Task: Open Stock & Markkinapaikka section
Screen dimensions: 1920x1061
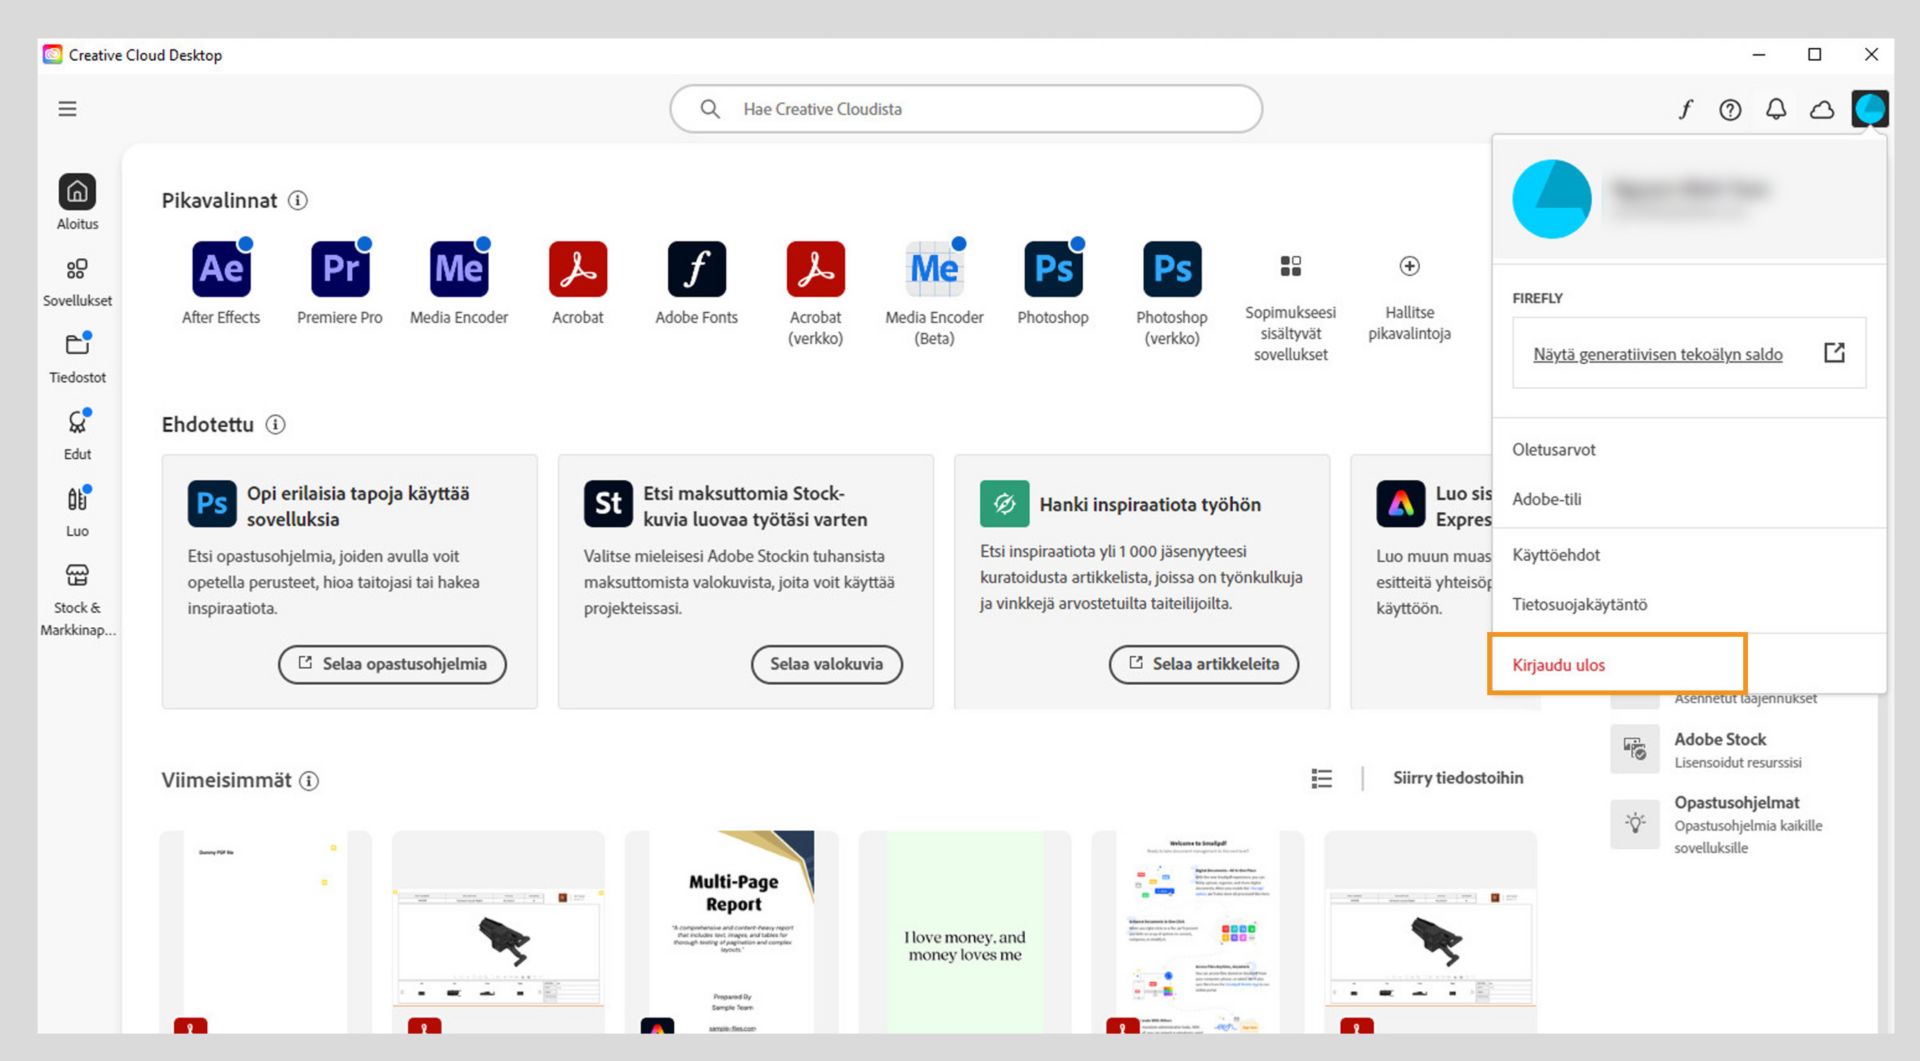Action: (77, 600)
